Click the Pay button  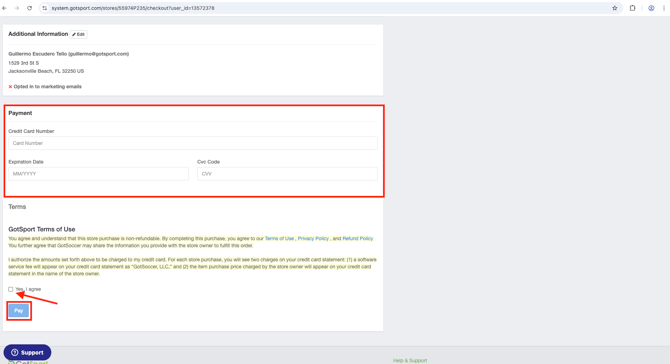pos(19,311)
